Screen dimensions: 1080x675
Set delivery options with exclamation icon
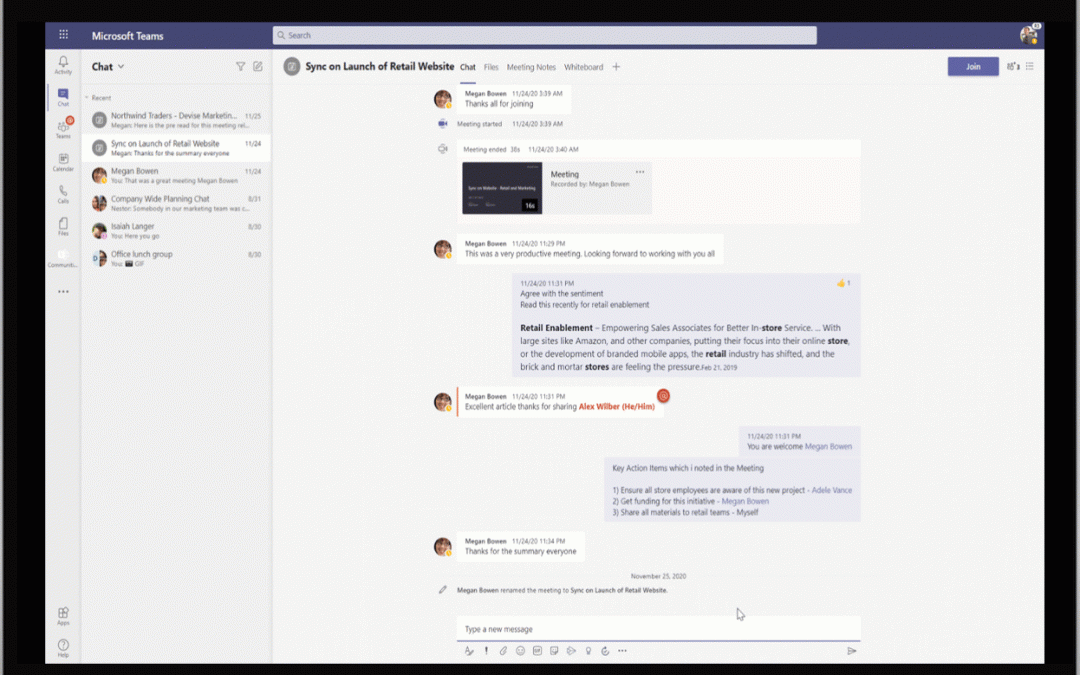point(486,650)
